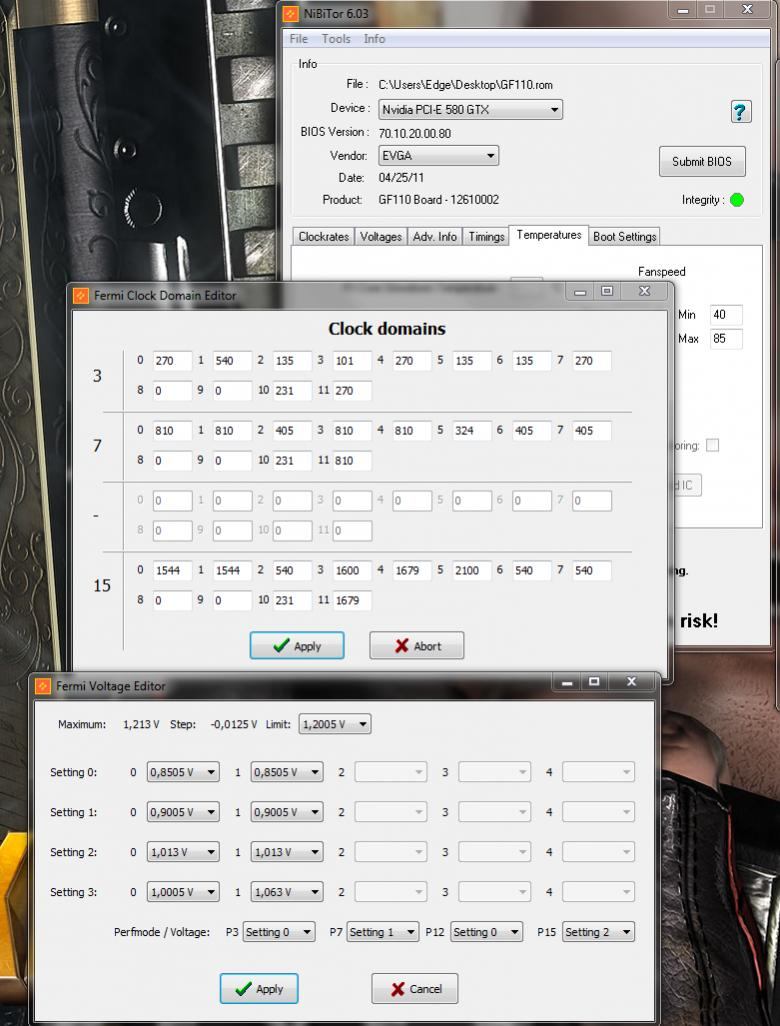Open the File menu in NiBiTor

(x=298, y=39)
